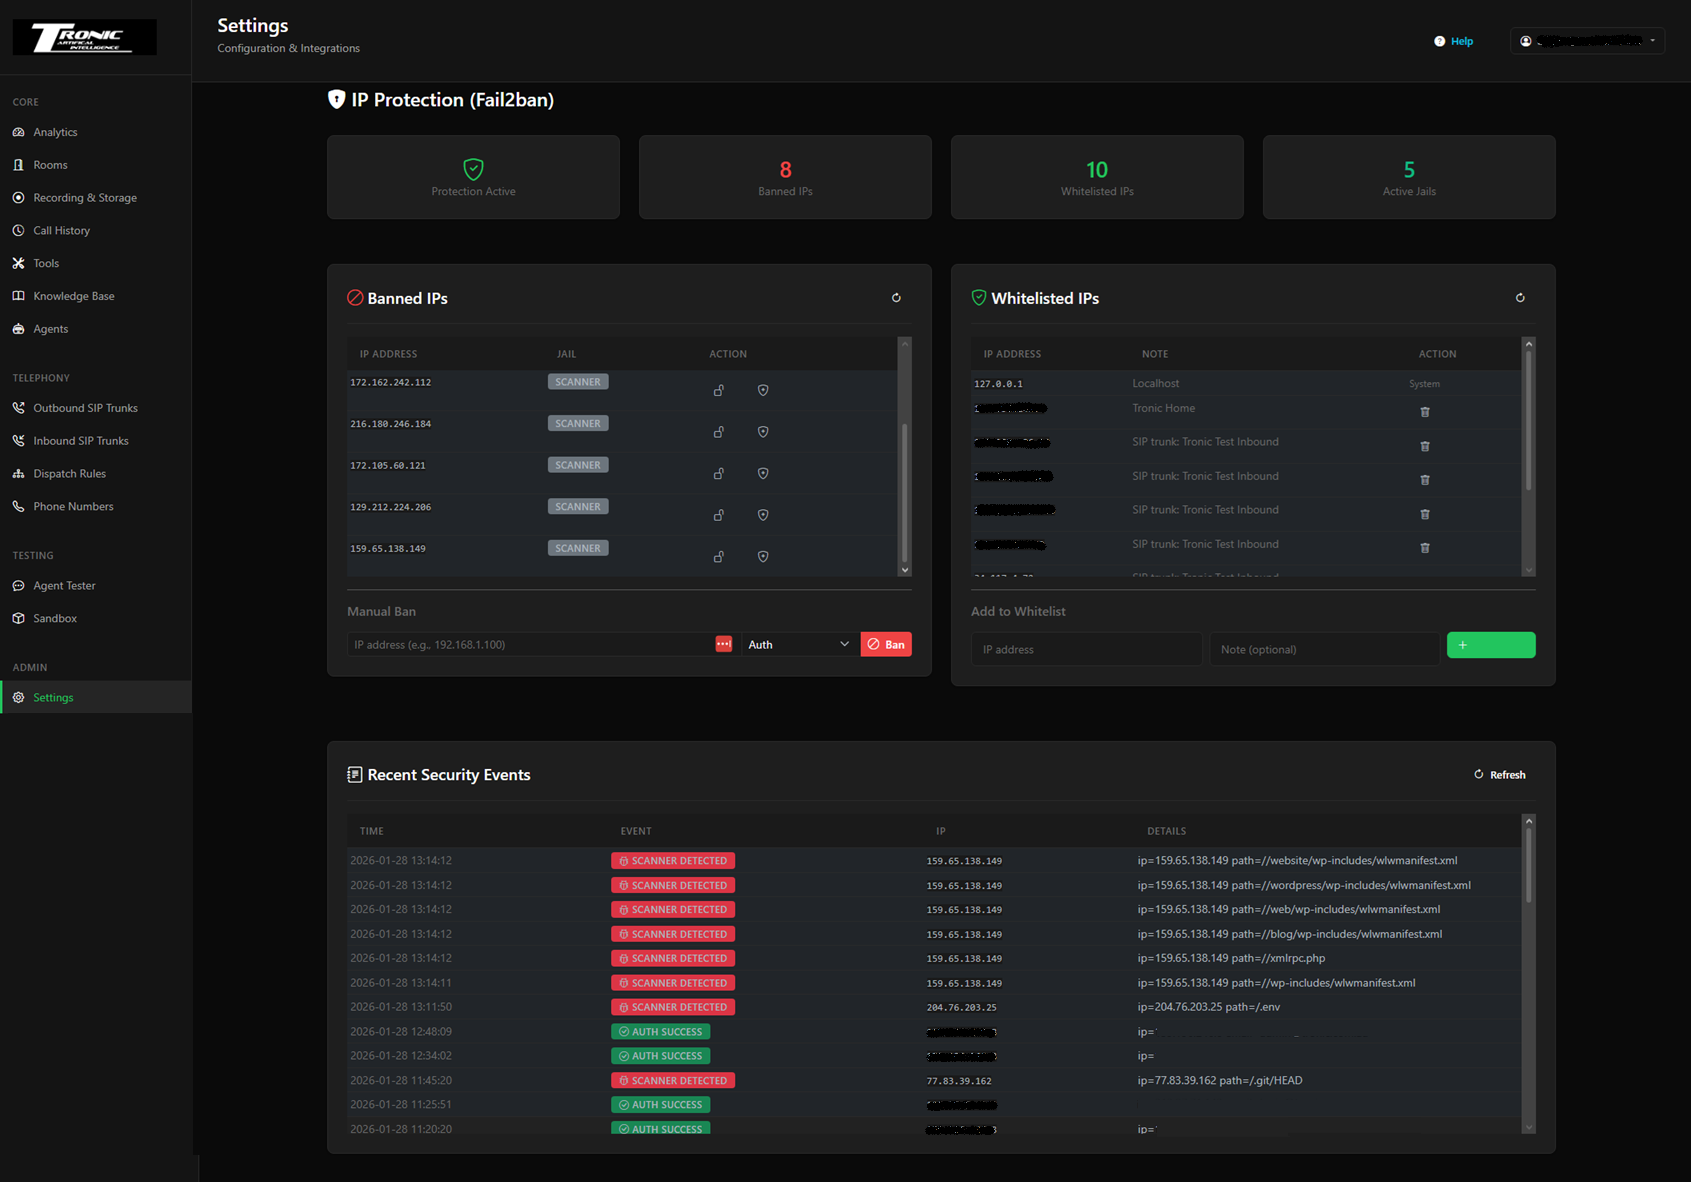Click the shield icon for banned 159.65.138.149
The width and height of the screenshot is (1691, 1182).
point(763,556)
